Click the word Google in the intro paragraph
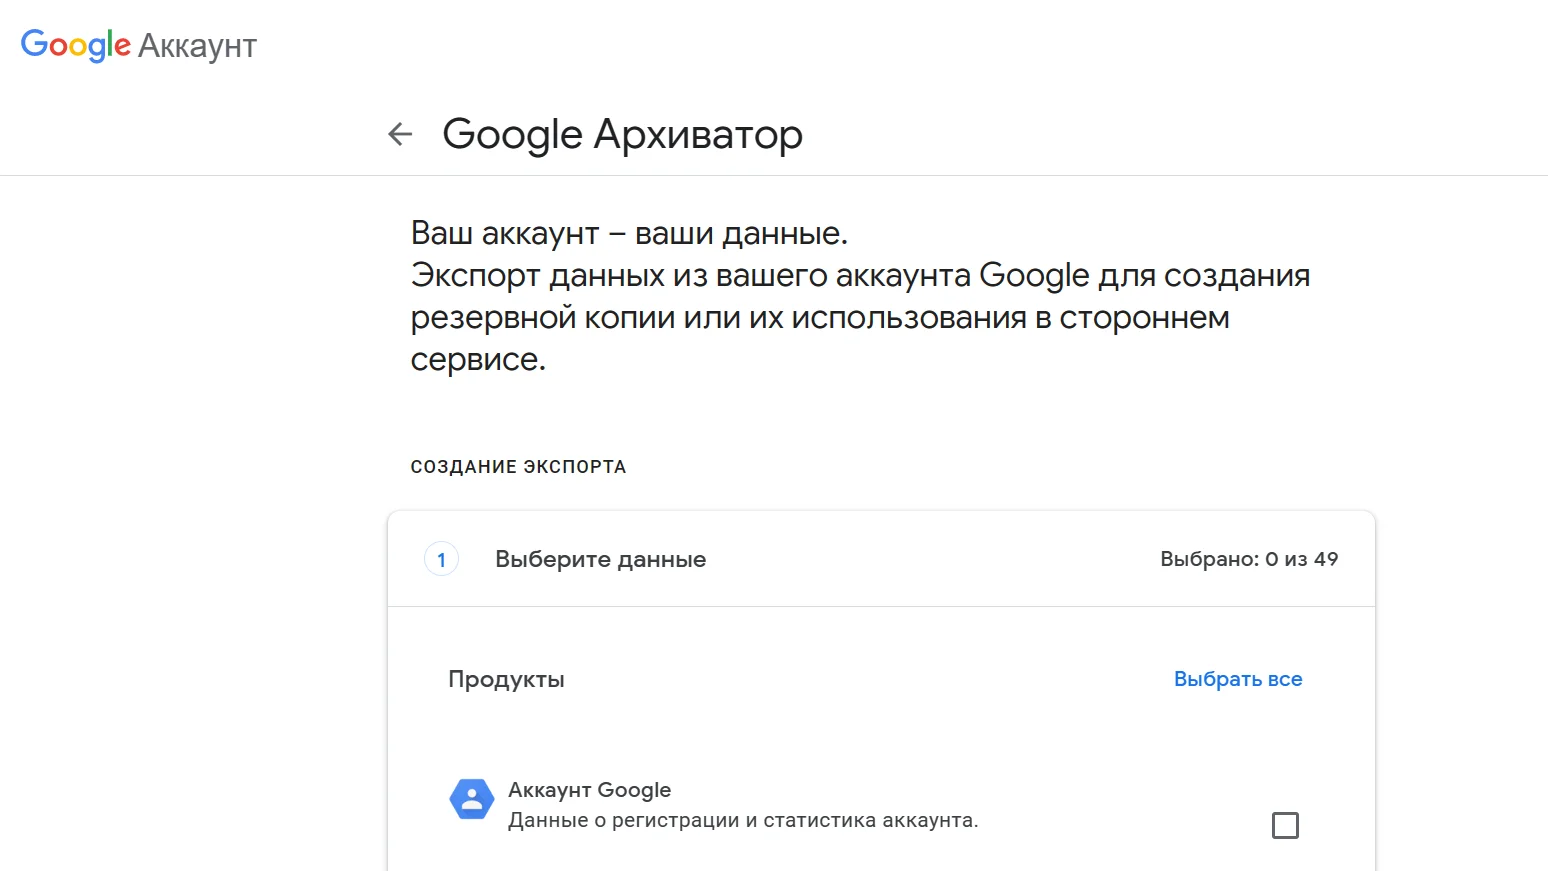Image resolution: width=1548 pixels, height=871 pixels. (1034, 275)
